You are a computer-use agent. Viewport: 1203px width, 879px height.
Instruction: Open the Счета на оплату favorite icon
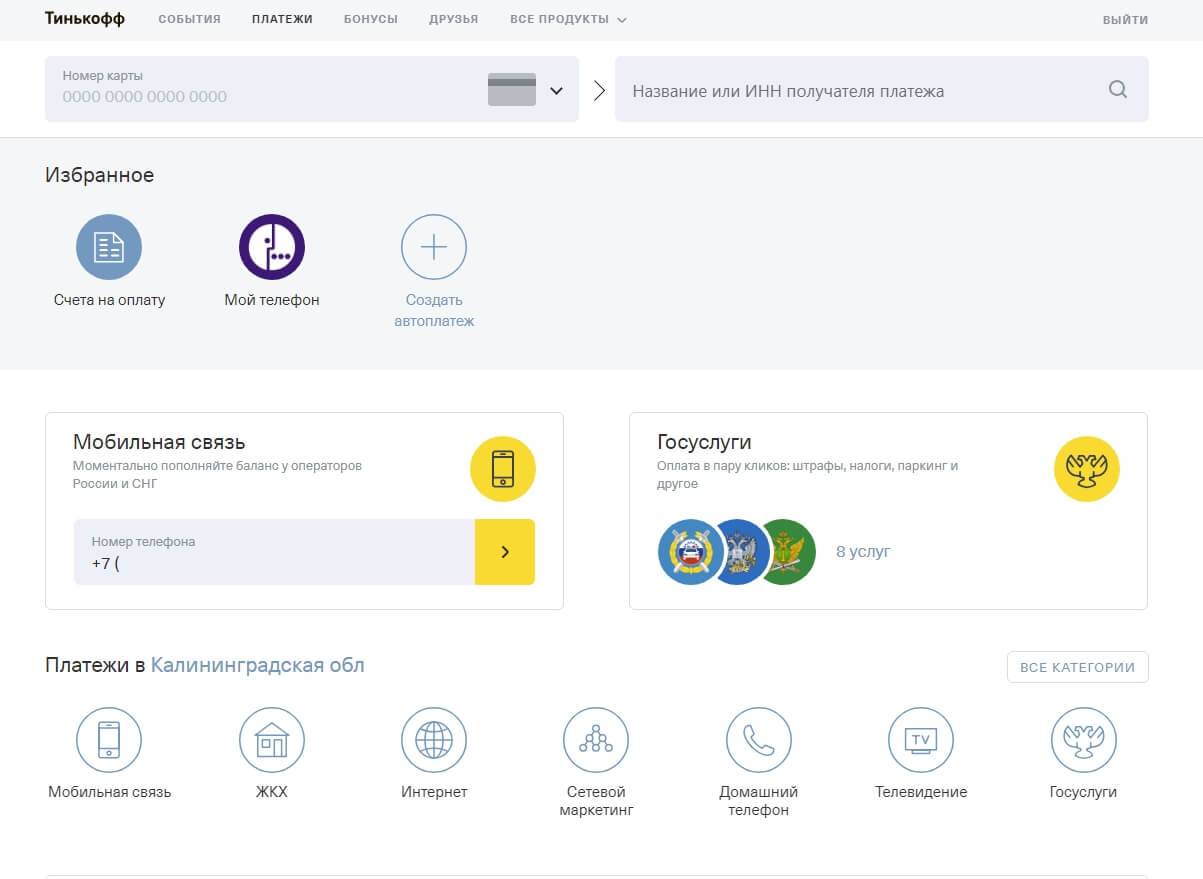tap(109, 247)
